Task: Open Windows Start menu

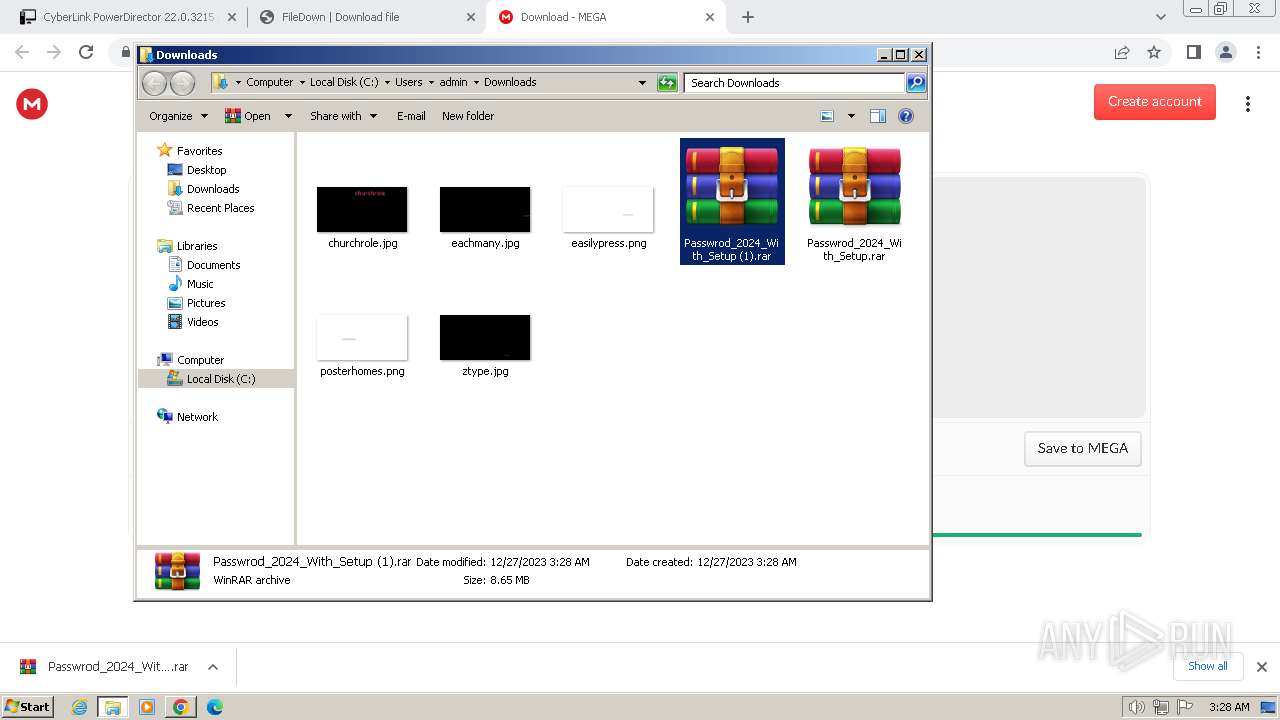Action: pos(27,706)
